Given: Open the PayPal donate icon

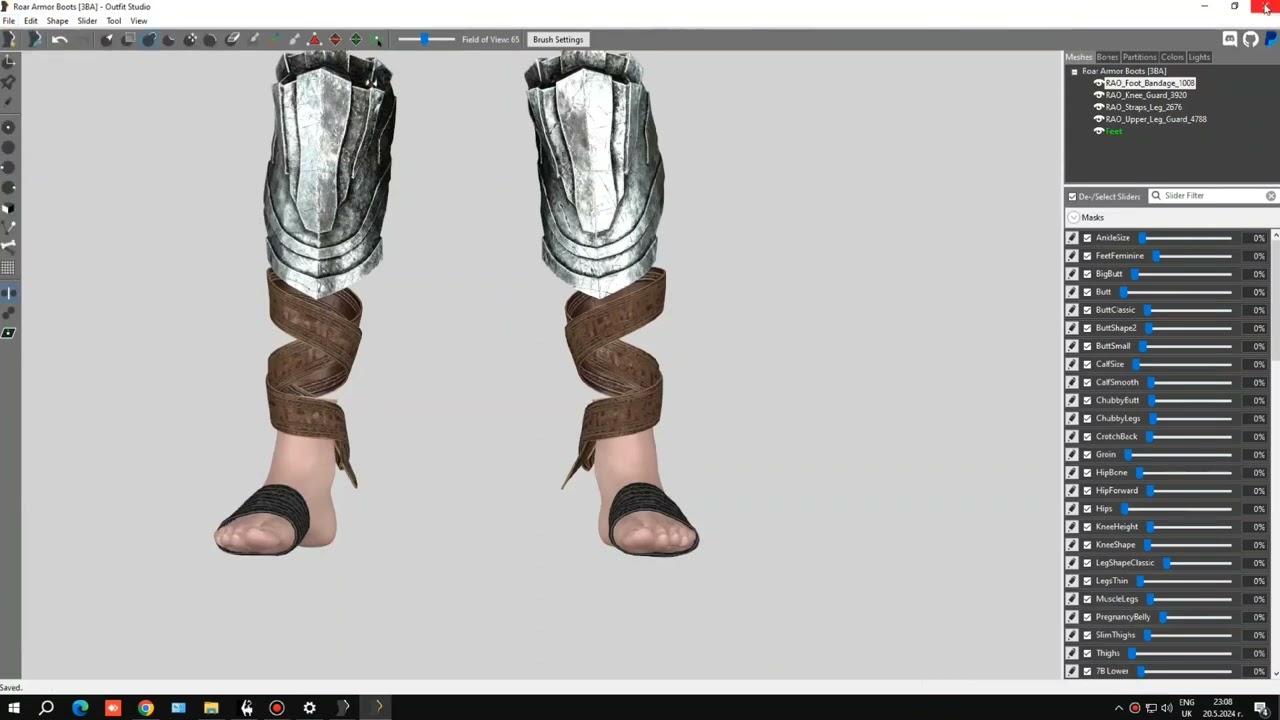Looking at the screenshot, I should 1271,40.
